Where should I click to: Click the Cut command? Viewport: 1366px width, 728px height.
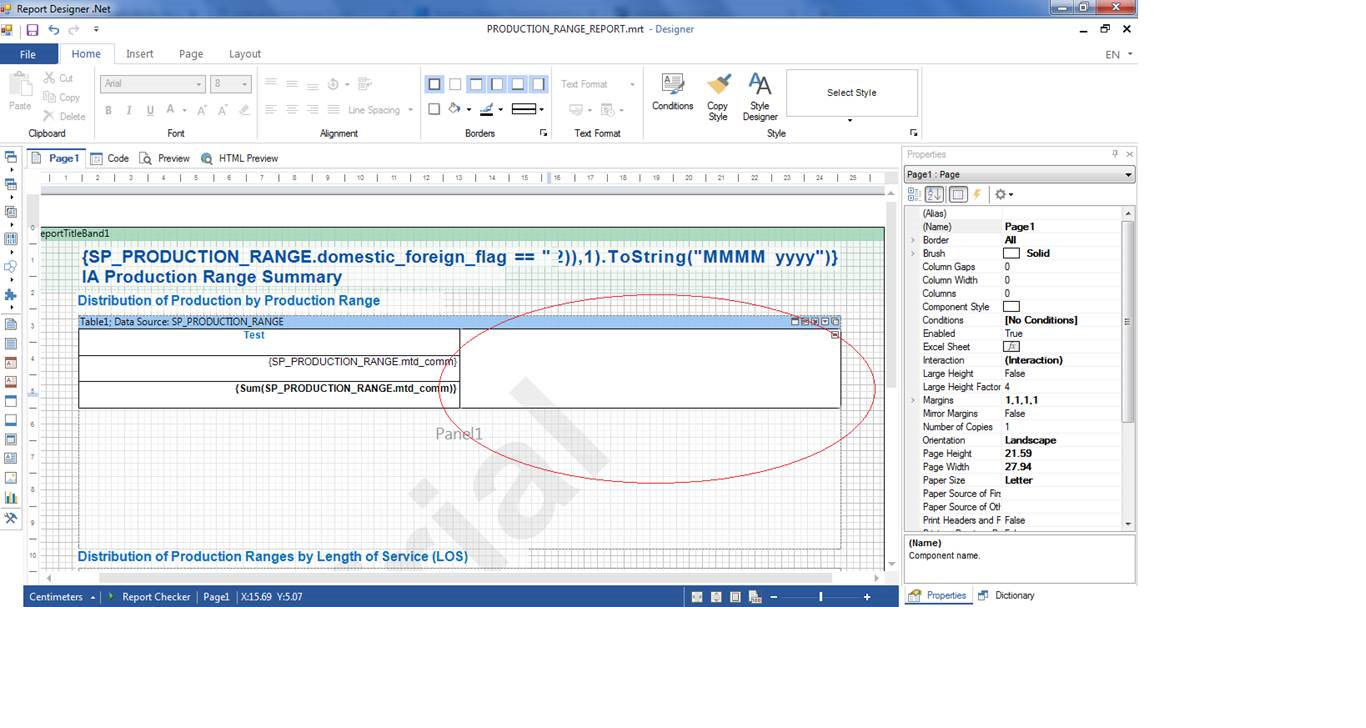point(59,78)
